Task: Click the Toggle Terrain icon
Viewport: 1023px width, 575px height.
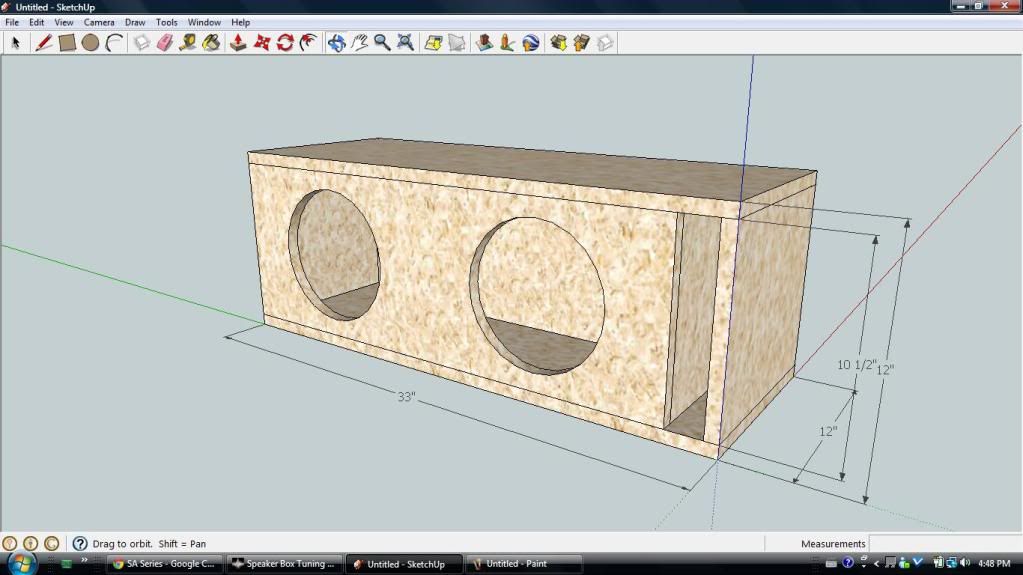Action: [457, 43]
